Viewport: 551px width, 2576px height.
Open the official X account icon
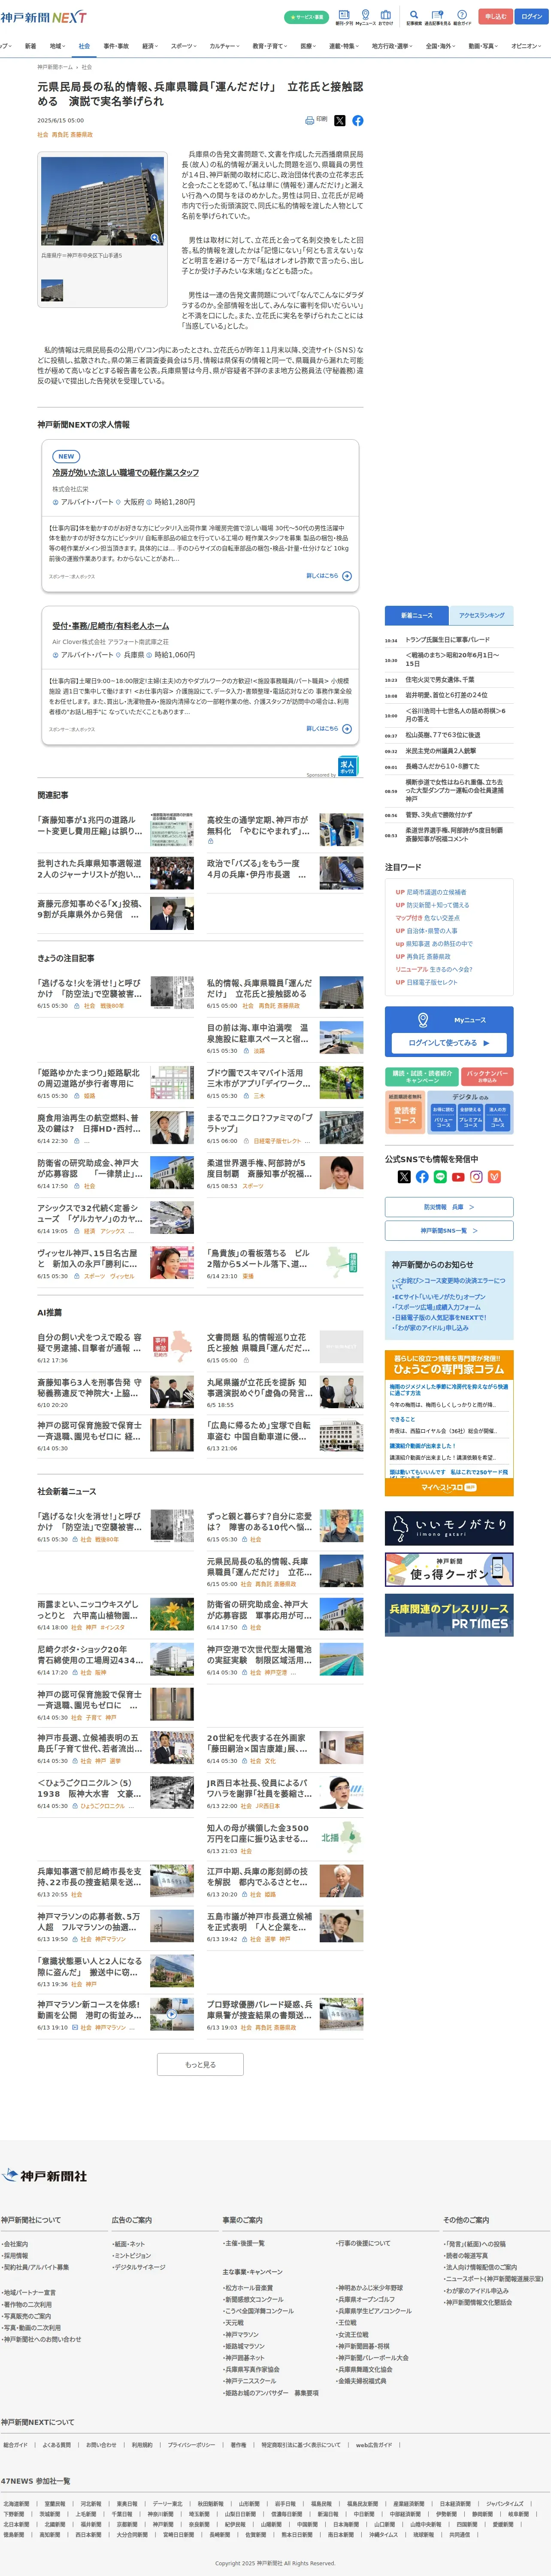tap(404, 1176)
